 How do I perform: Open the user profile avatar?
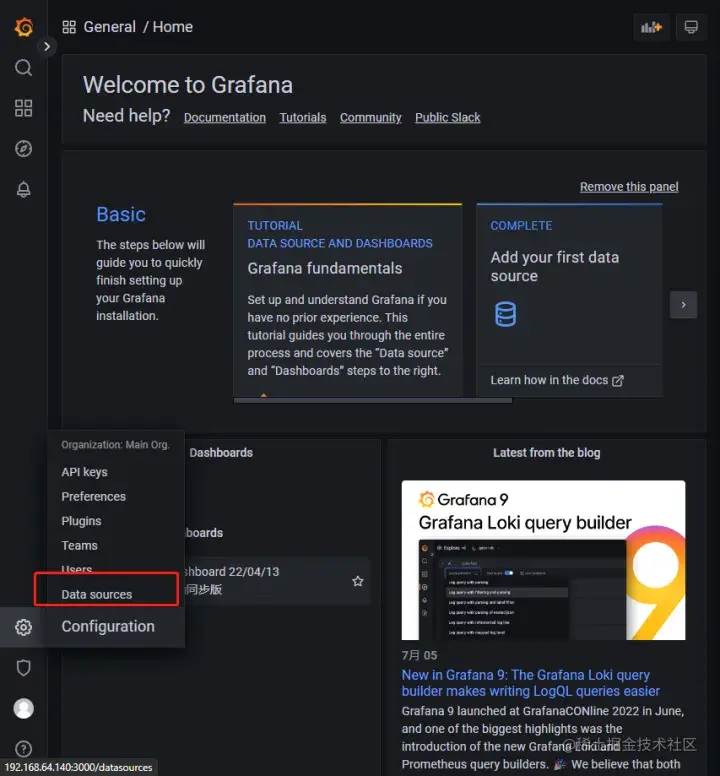click(x=23, y=708)
